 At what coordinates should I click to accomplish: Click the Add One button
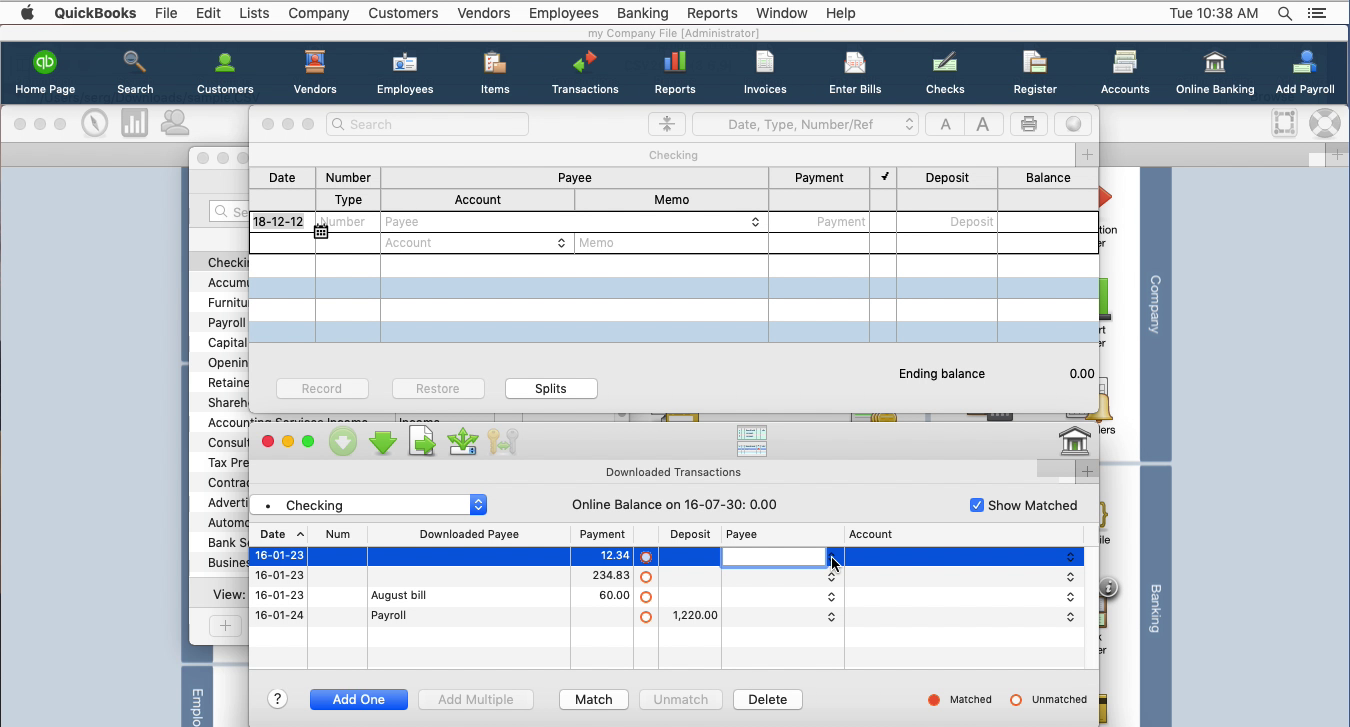pos(359,700)
